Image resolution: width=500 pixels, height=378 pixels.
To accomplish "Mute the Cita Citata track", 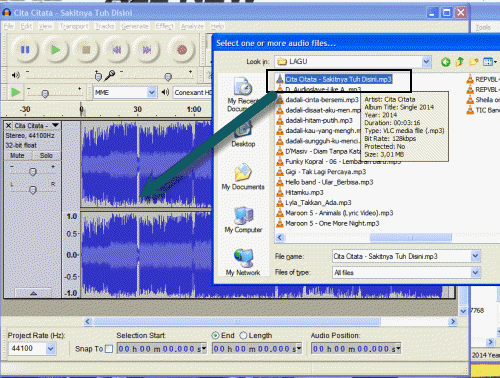I will point(17,155).
